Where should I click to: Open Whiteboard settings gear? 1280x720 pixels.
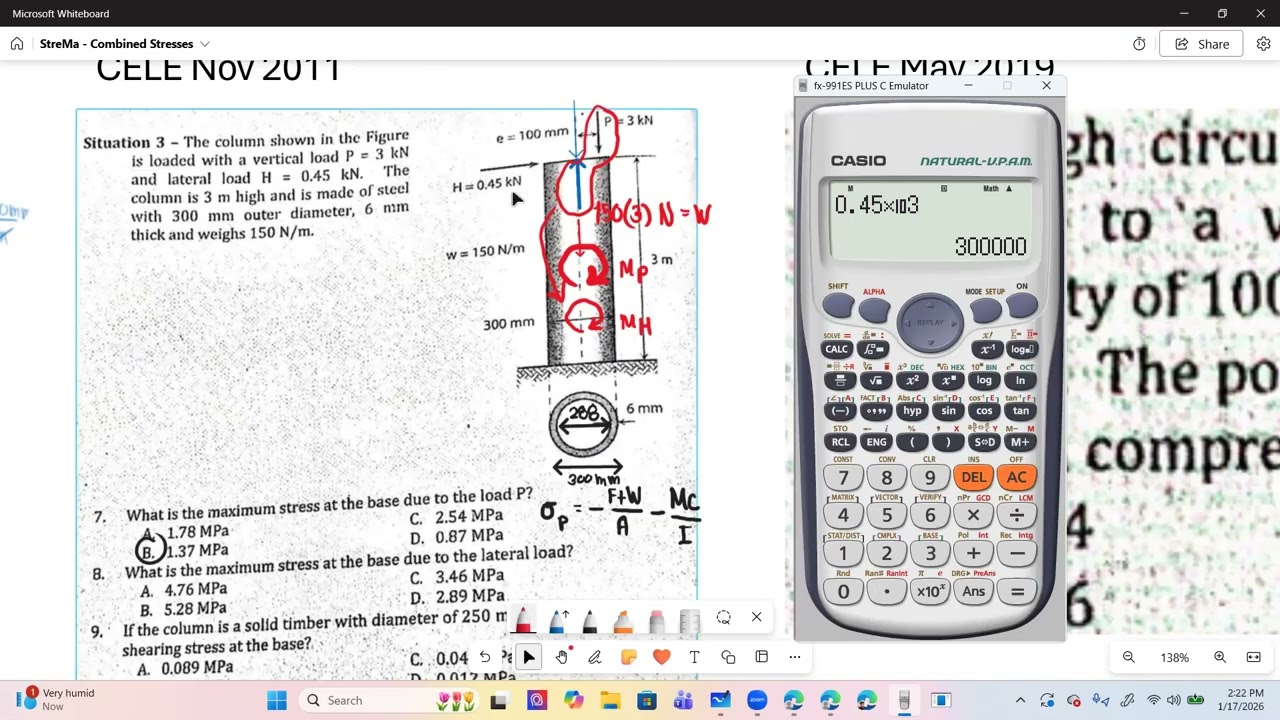pyautogui.click(x=1263, y=44)
